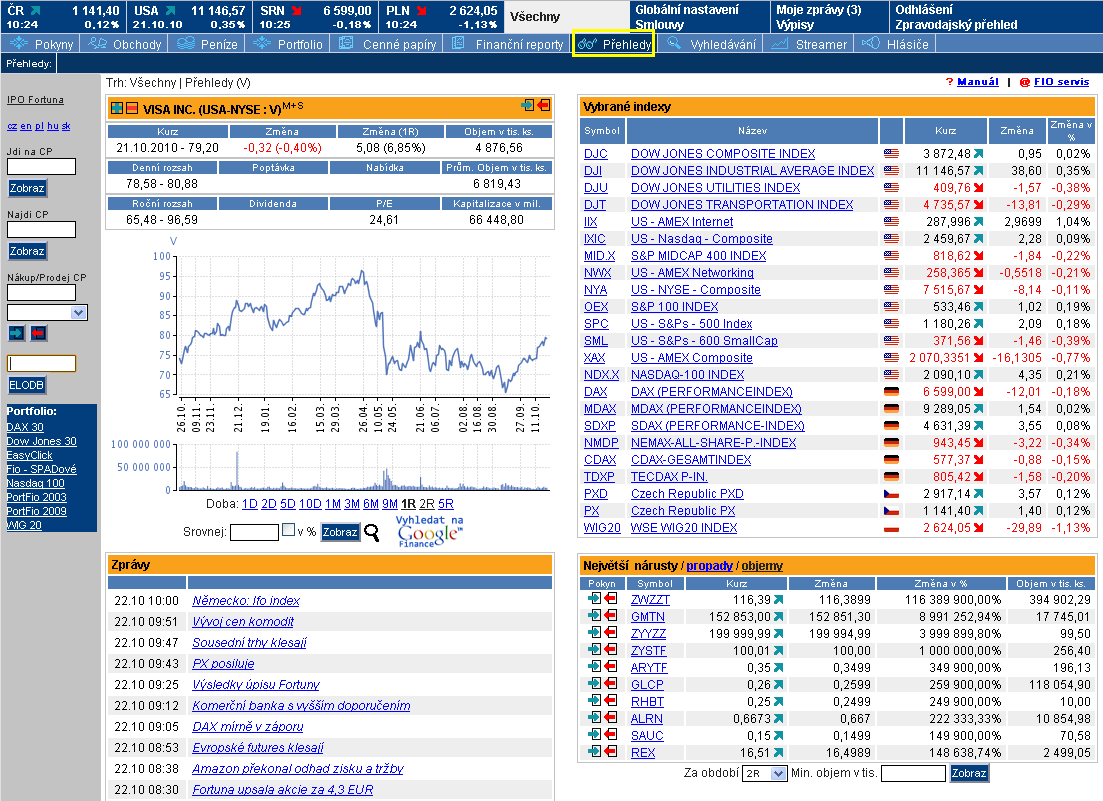Click the blue buy arrow in VISA header
Screen dimensions: 1103x801
coord(528,105)
